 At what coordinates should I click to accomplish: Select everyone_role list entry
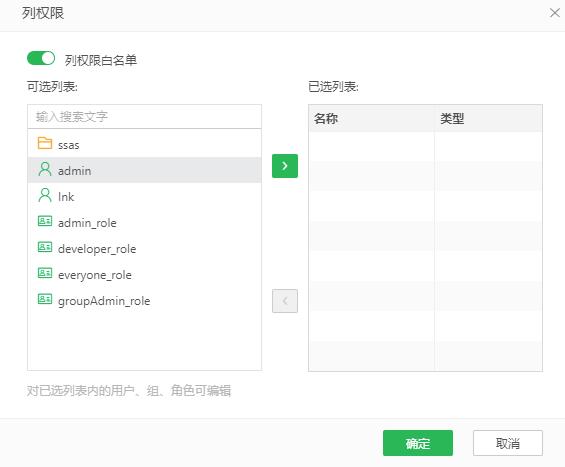(x=144, y=274)
